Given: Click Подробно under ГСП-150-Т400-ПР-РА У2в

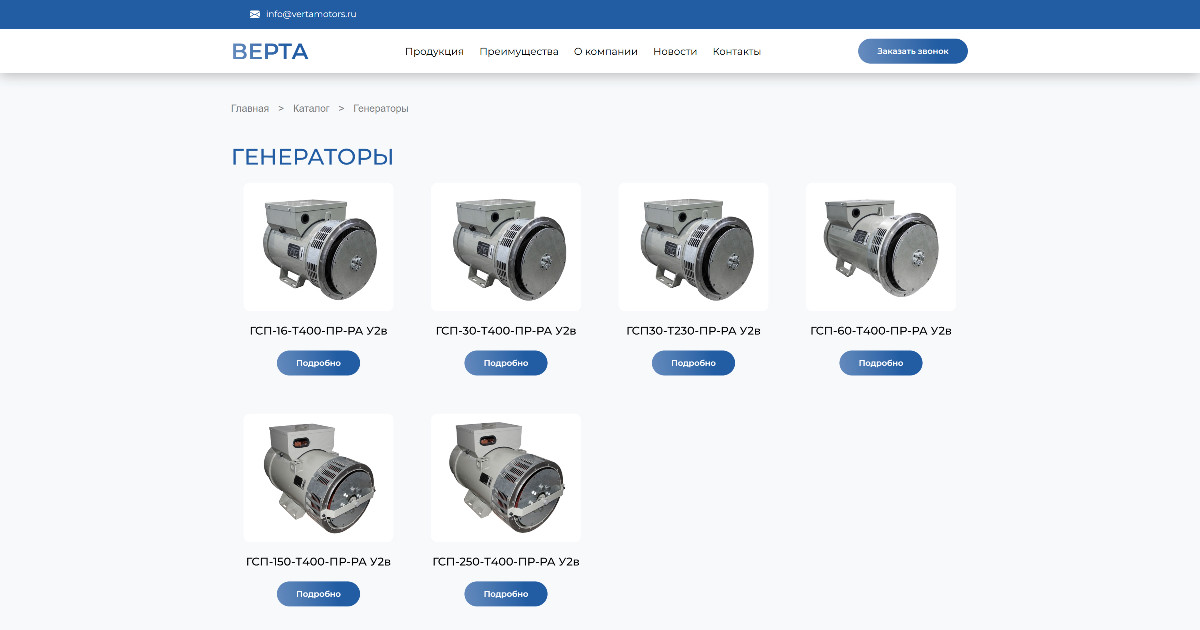Looking at the screenshot, I should coord(318,594).
